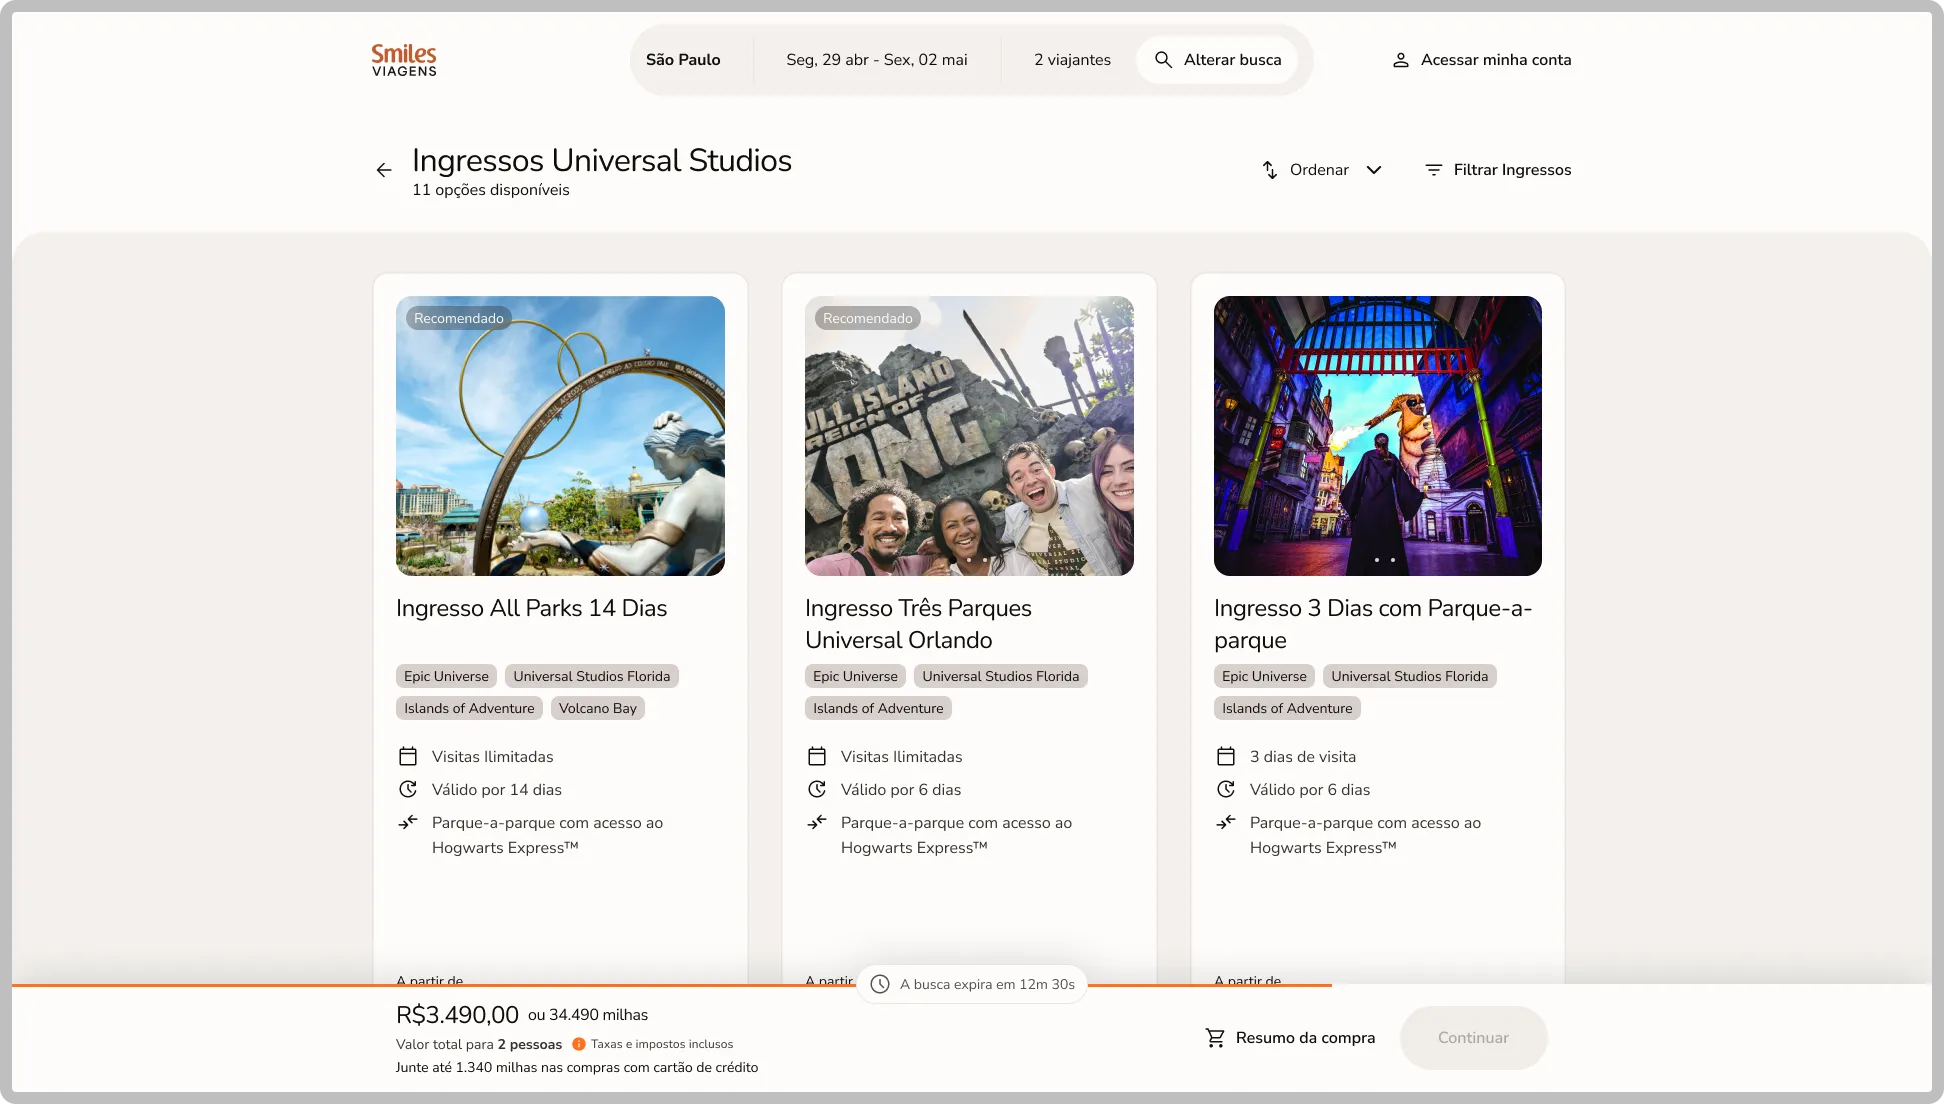Click the back arrow beside Ingressos Universal Studios
Viewport: 1944px width, 1104px height.
pyautogui.click(x=384, y=170)
